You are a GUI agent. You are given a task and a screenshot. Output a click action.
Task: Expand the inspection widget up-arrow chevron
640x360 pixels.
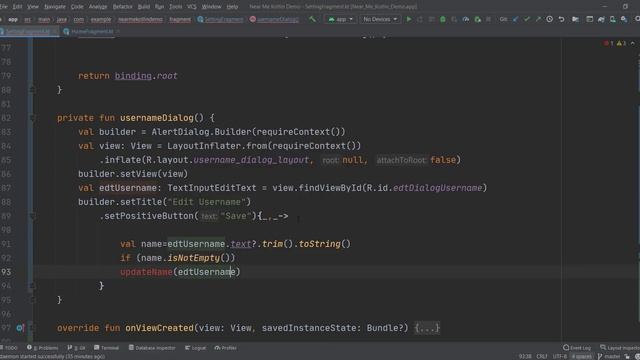tap(632, 43)
